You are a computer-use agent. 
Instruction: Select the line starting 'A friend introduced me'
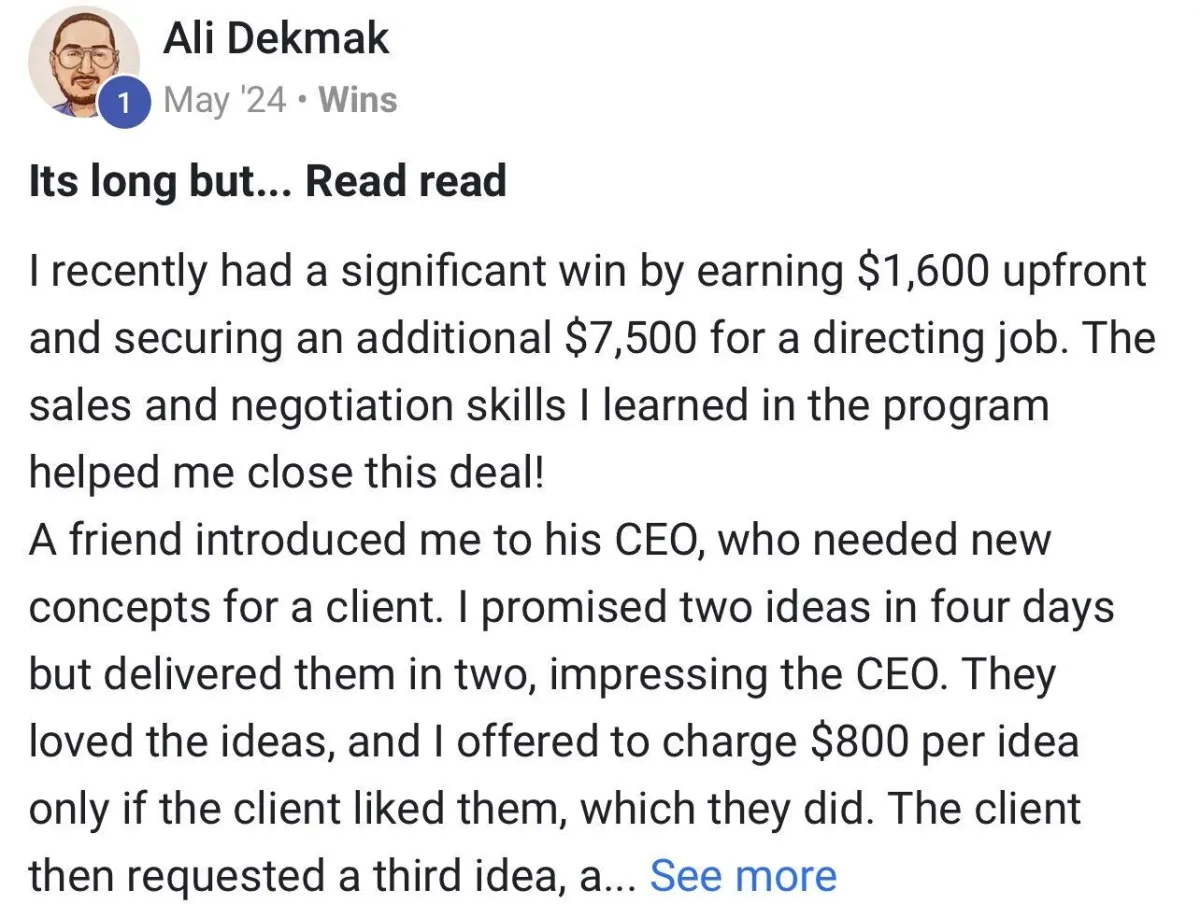pyautogui.click(x=540, y=540)
